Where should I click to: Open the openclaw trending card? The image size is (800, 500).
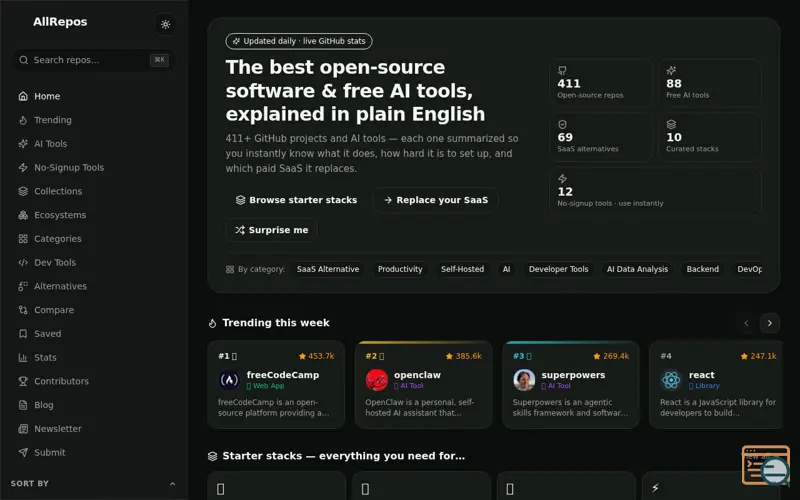pos(423,385)
